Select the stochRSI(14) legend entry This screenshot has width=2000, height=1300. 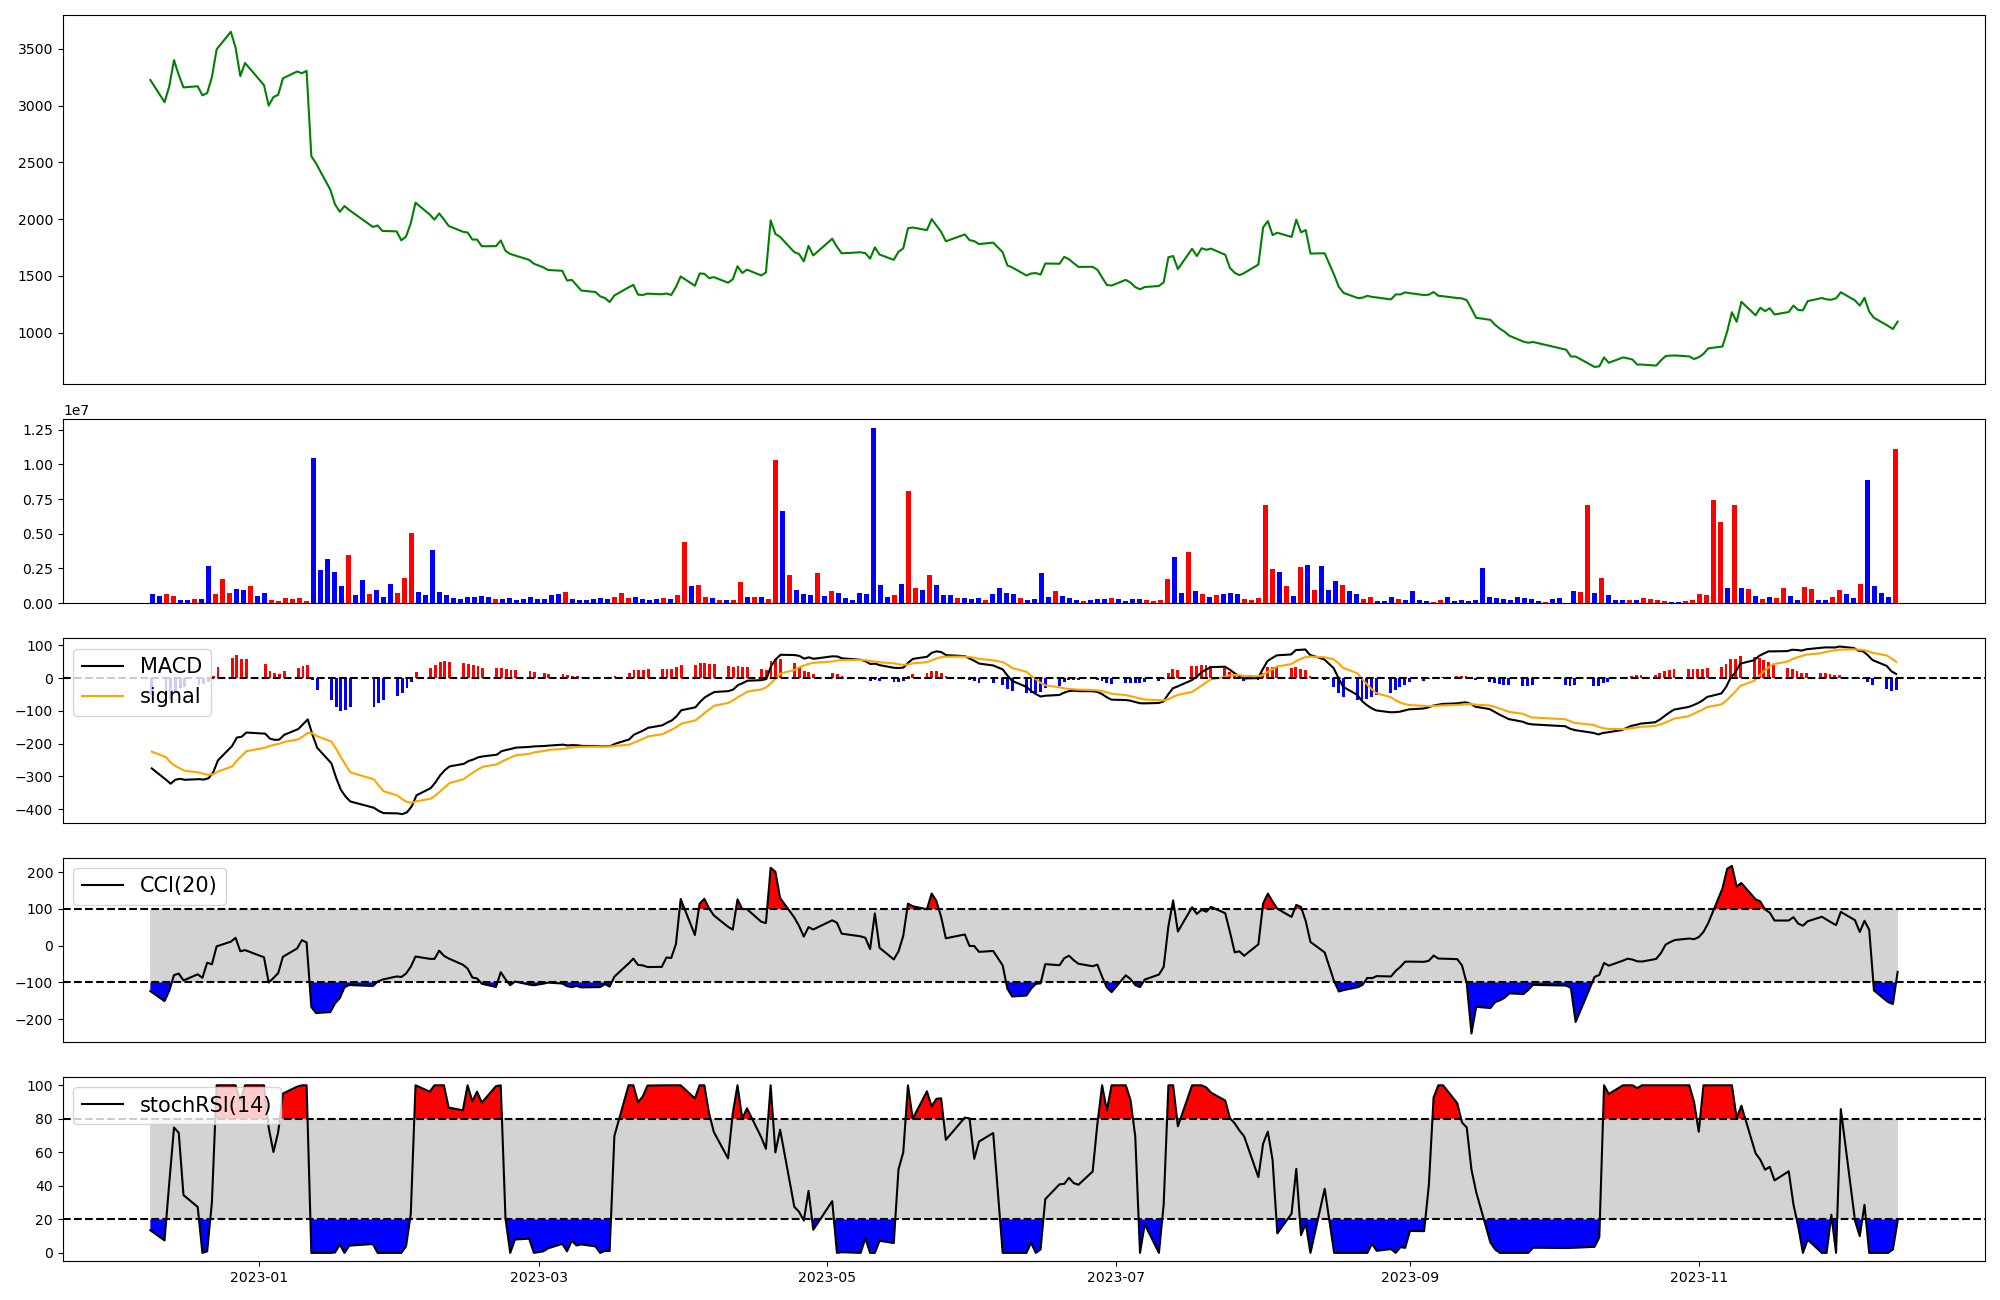(x=204, y=1105)
